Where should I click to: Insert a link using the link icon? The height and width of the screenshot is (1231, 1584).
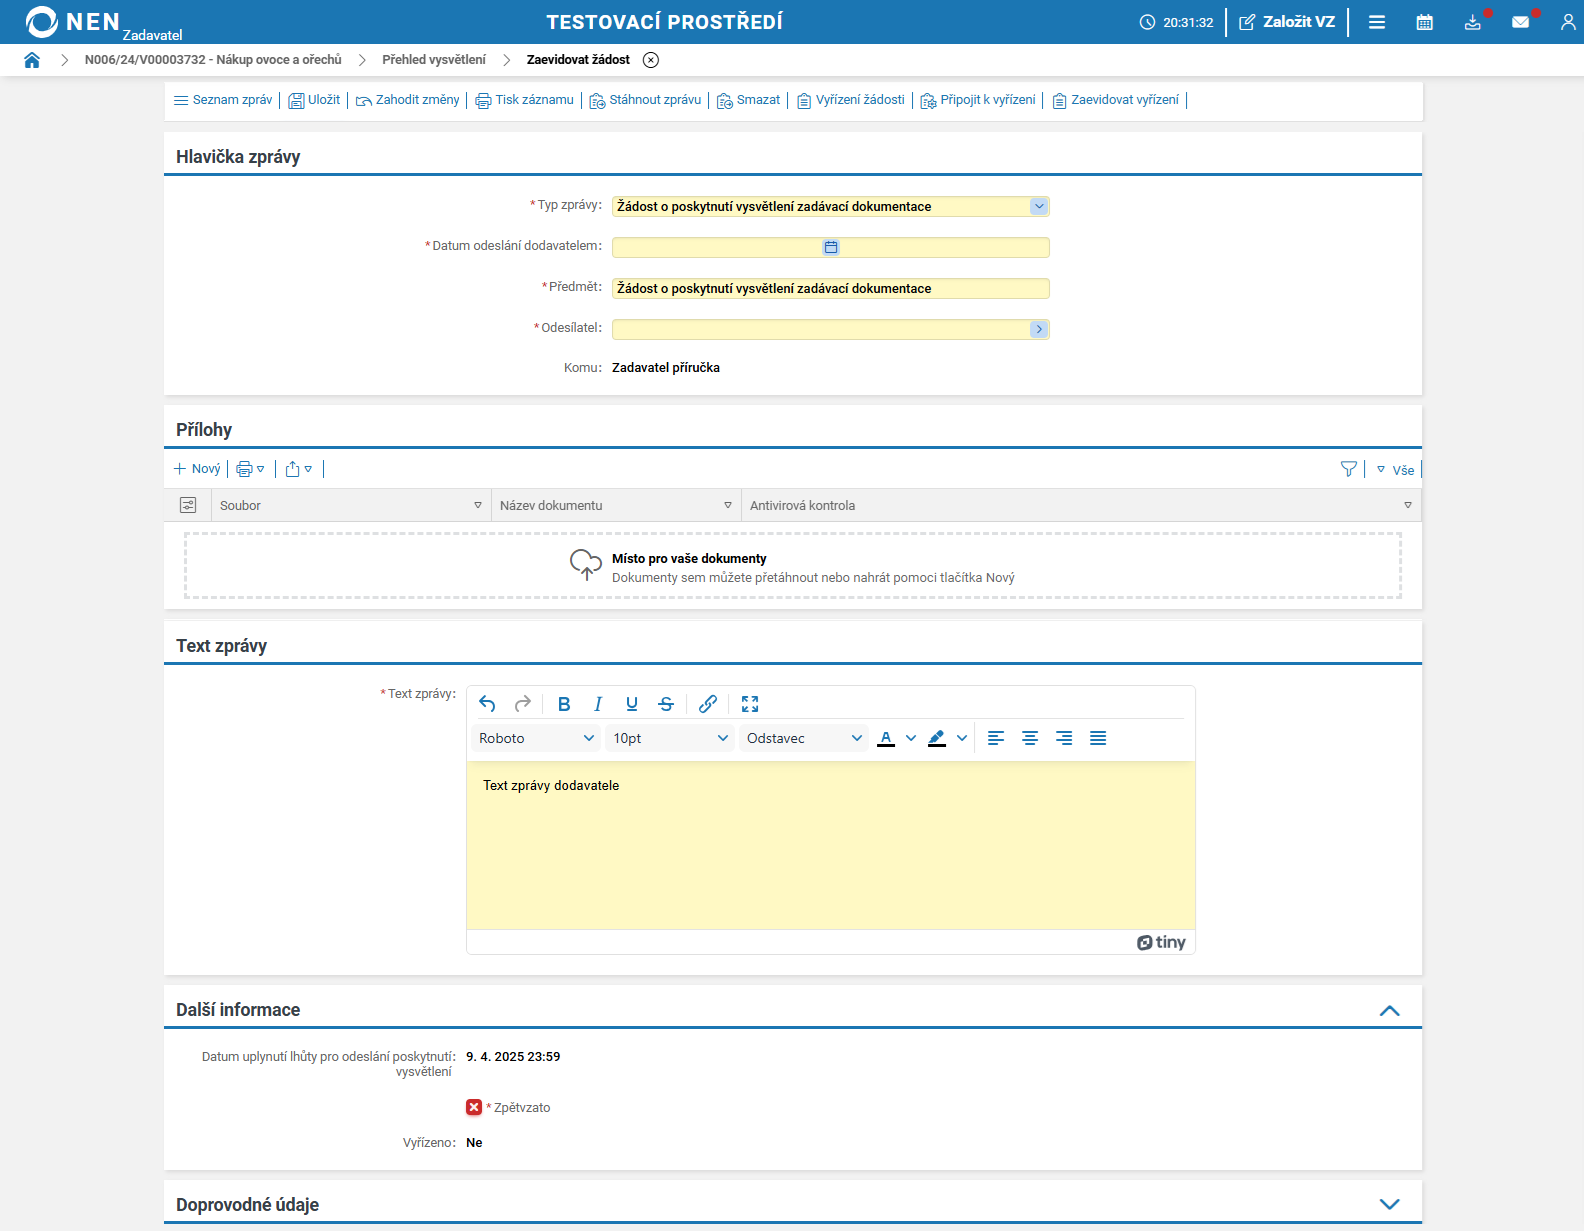(x=708, y=704)
